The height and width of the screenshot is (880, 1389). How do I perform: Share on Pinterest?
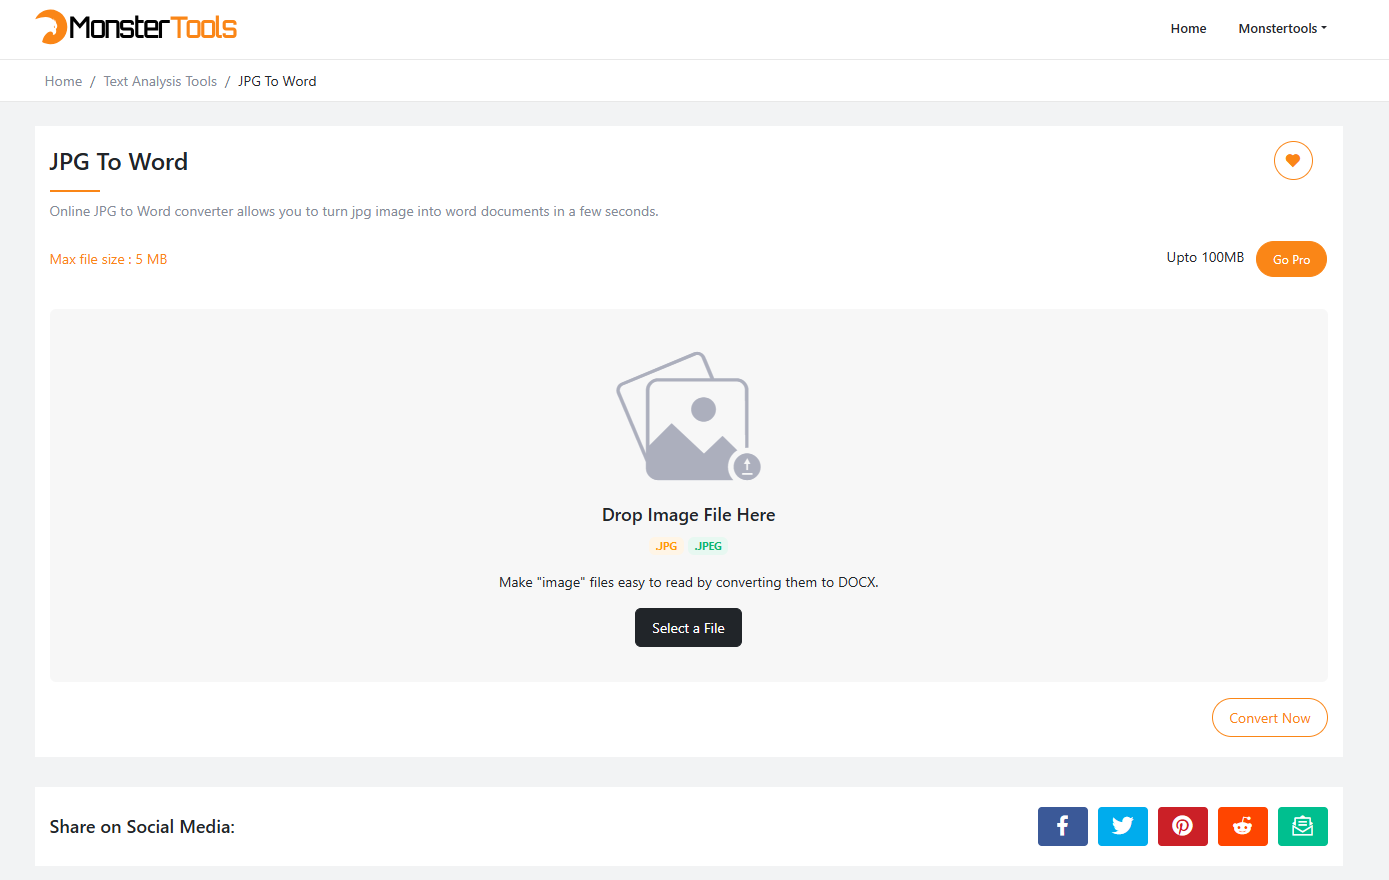click(1182, 826)
